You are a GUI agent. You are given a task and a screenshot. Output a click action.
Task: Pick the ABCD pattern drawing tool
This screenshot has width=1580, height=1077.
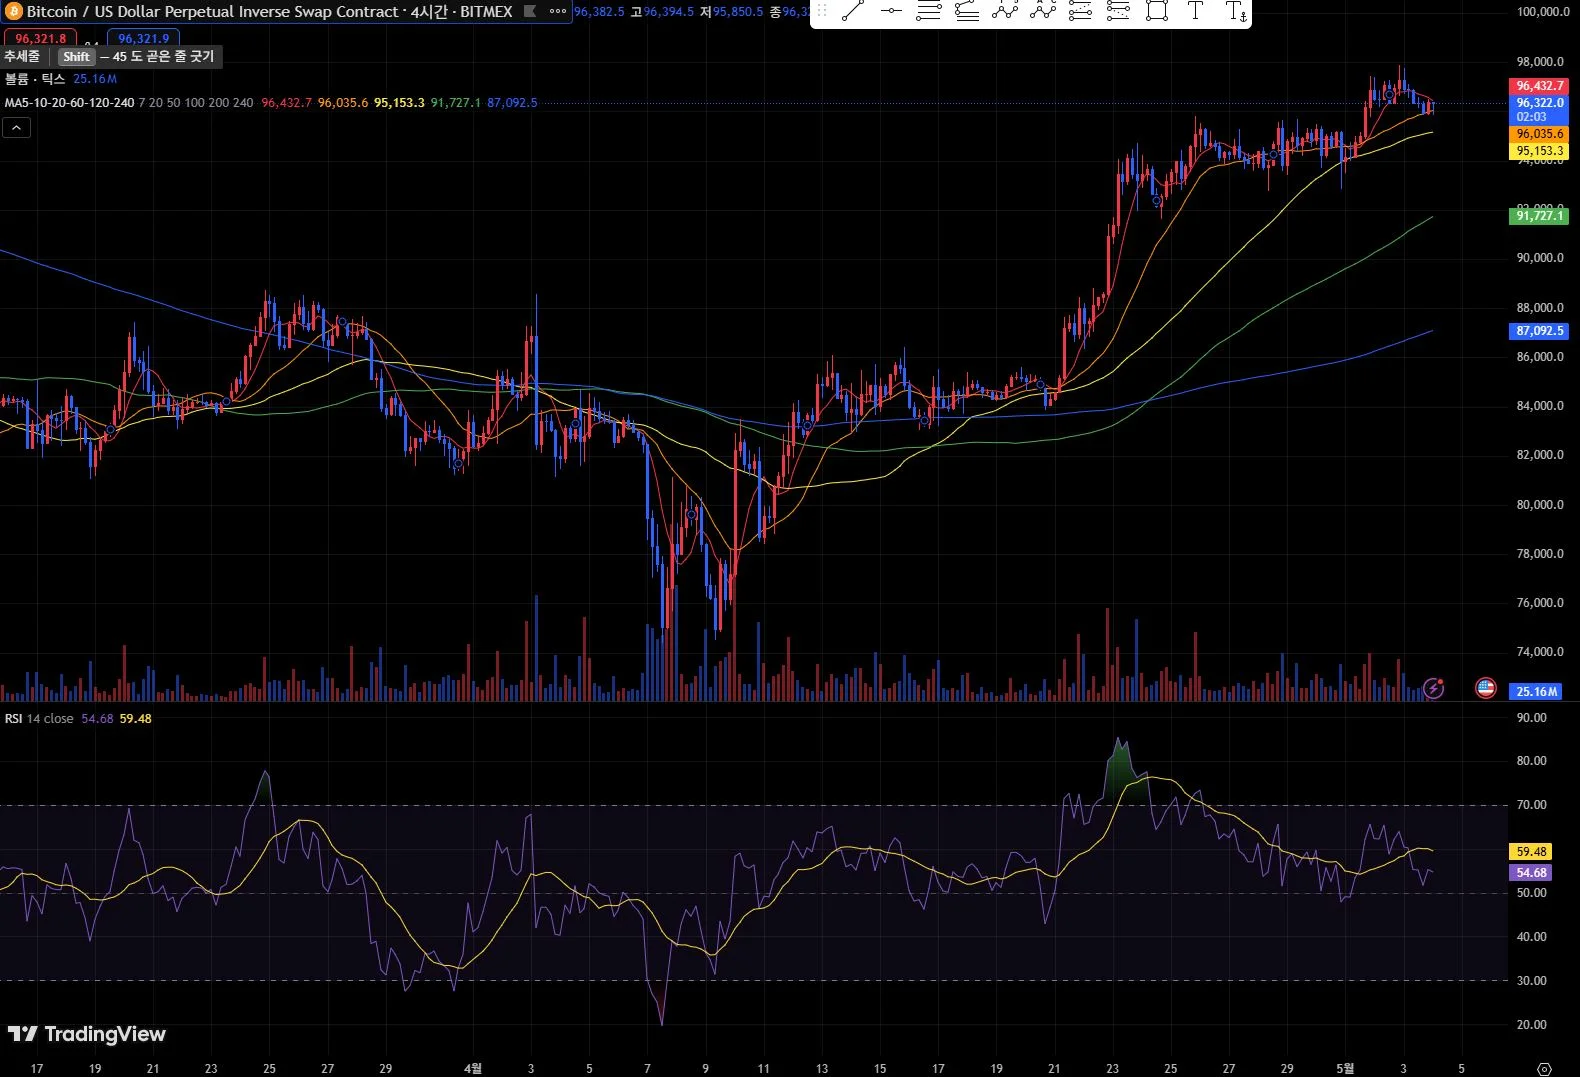(x=1042, y=12)
